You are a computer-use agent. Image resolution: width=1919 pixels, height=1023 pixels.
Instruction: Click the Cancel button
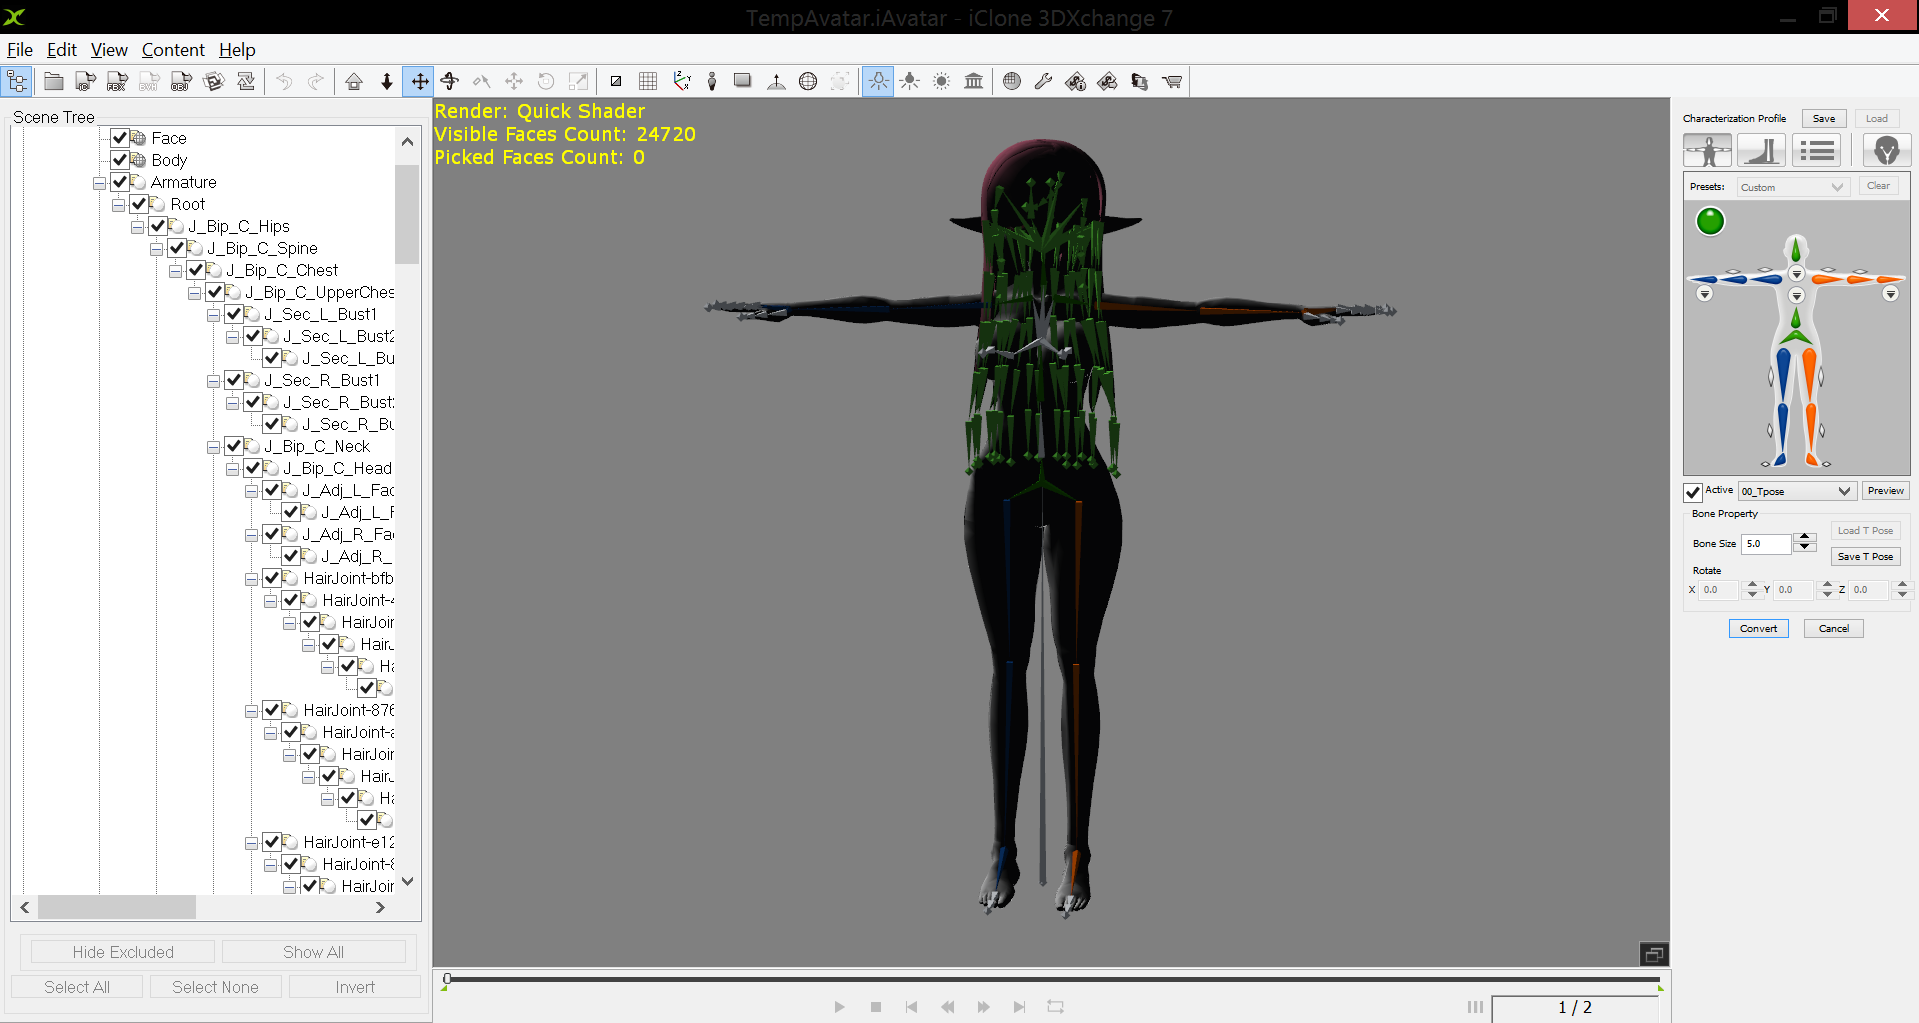point(1834,629)
